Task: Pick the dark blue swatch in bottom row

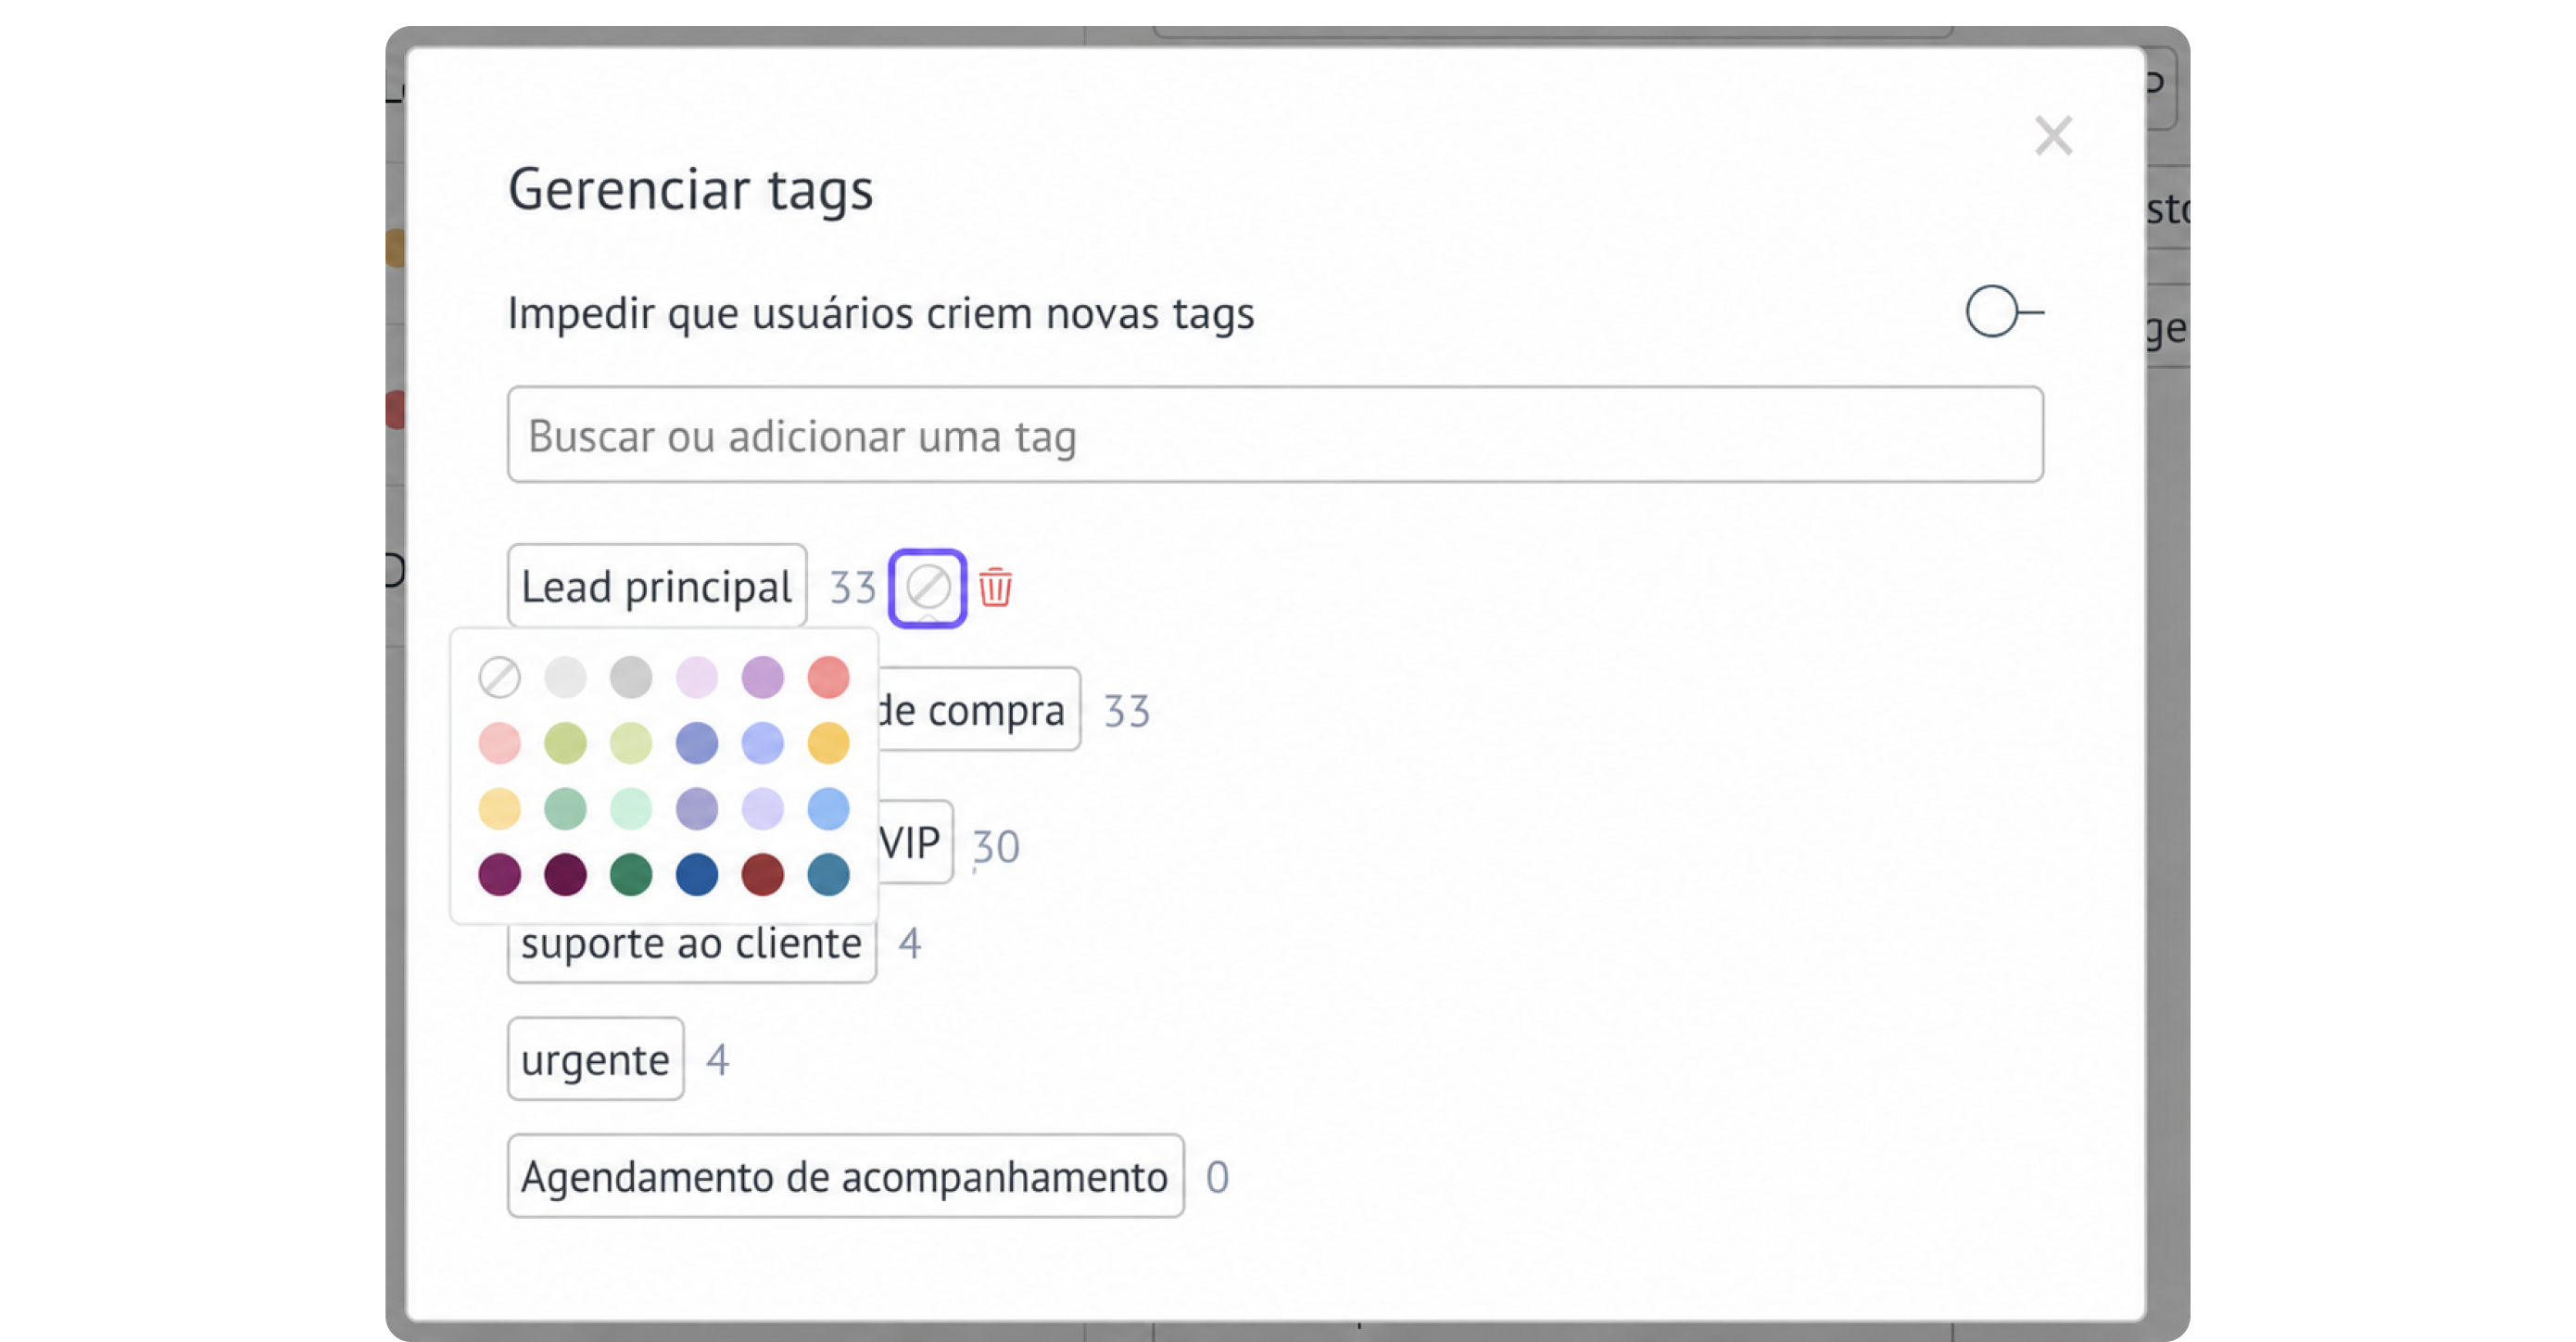Action: click(697, 874)
